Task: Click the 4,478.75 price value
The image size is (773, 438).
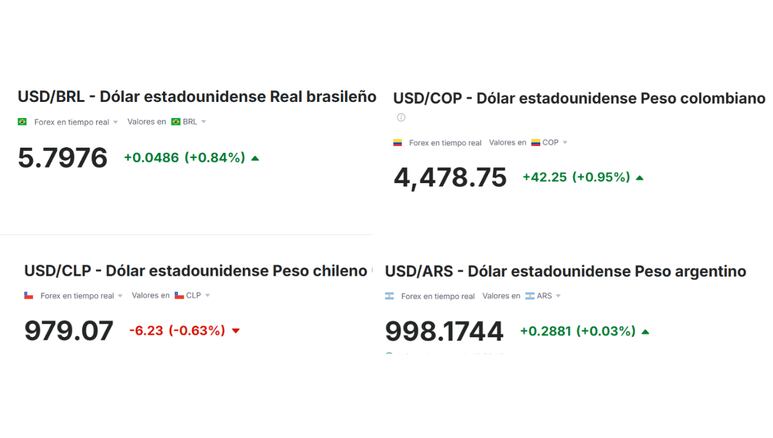Action: pyautogui.click(x=450, y=178)
